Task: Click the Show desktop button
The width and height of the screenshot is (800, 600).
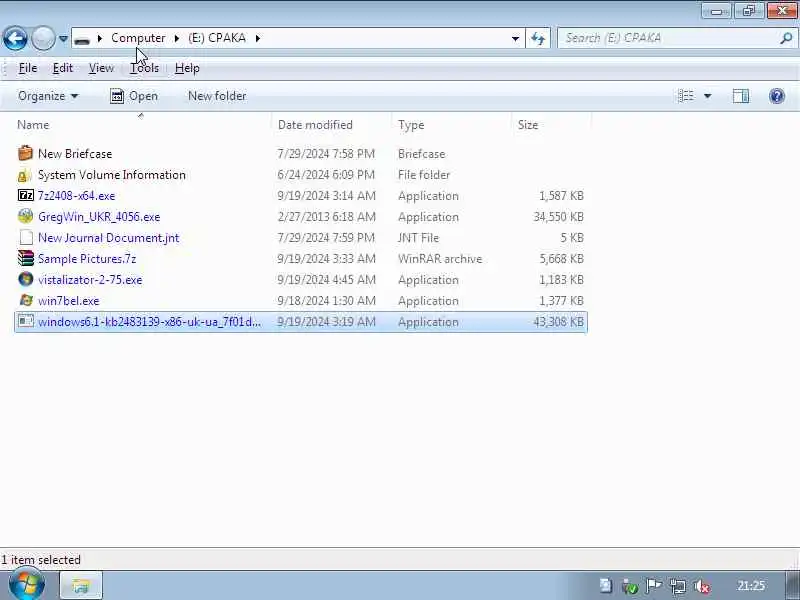Action: point(792,585)
